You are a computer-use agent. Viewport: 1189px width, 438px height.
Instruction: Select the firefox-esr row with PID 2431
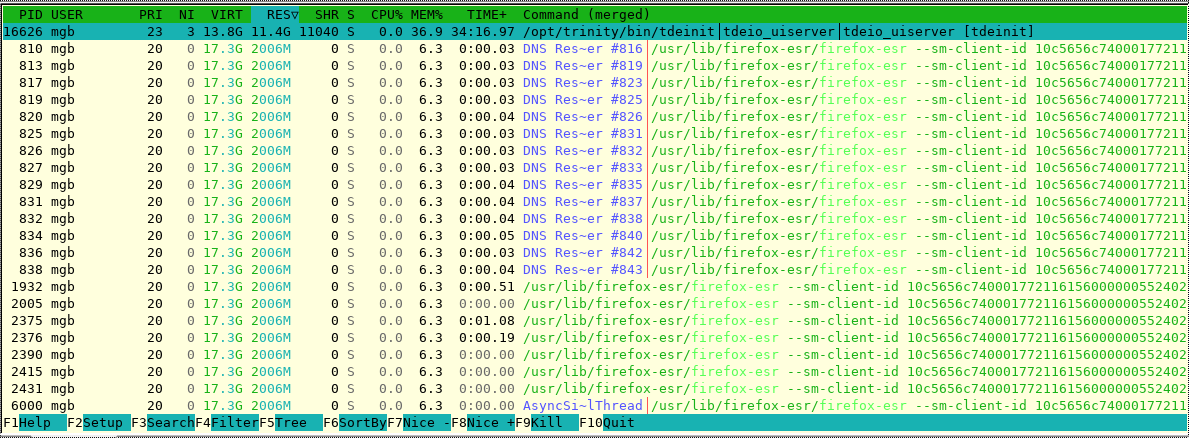pos(594,389)
